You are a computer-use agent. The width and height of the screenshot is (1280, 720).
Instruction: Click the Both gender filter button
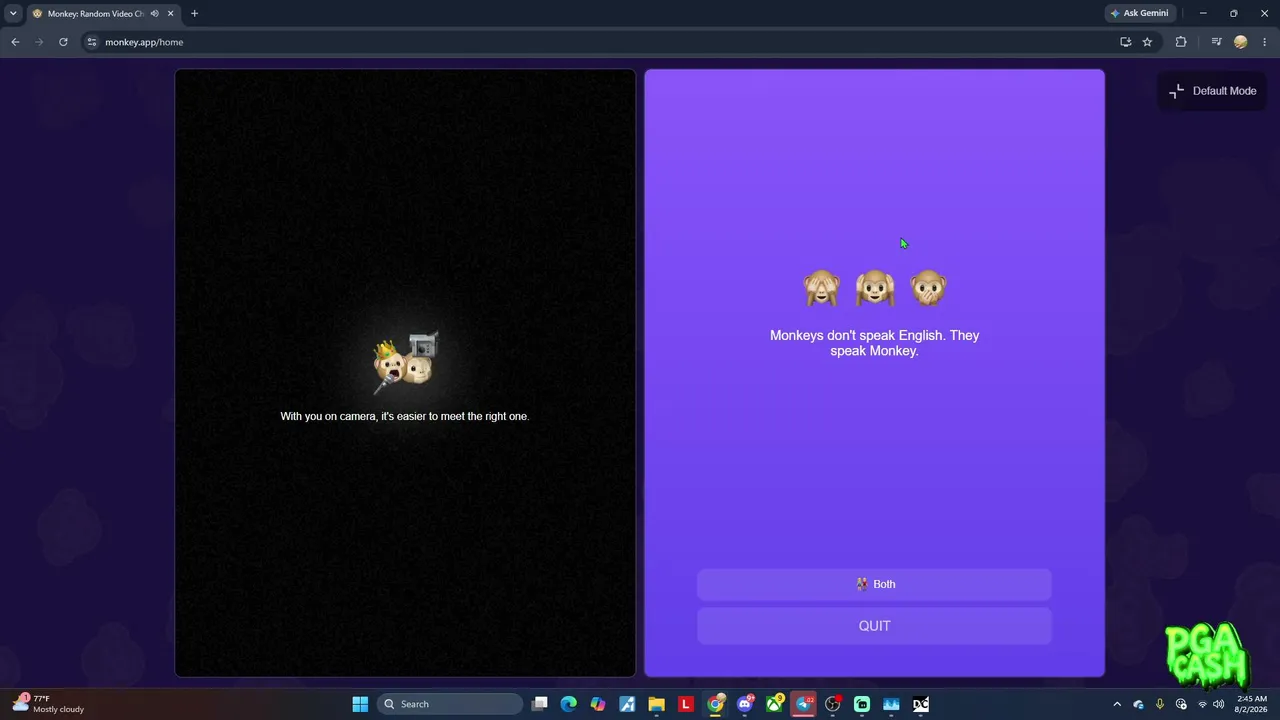pyautogui.click(x=874, y=584)
